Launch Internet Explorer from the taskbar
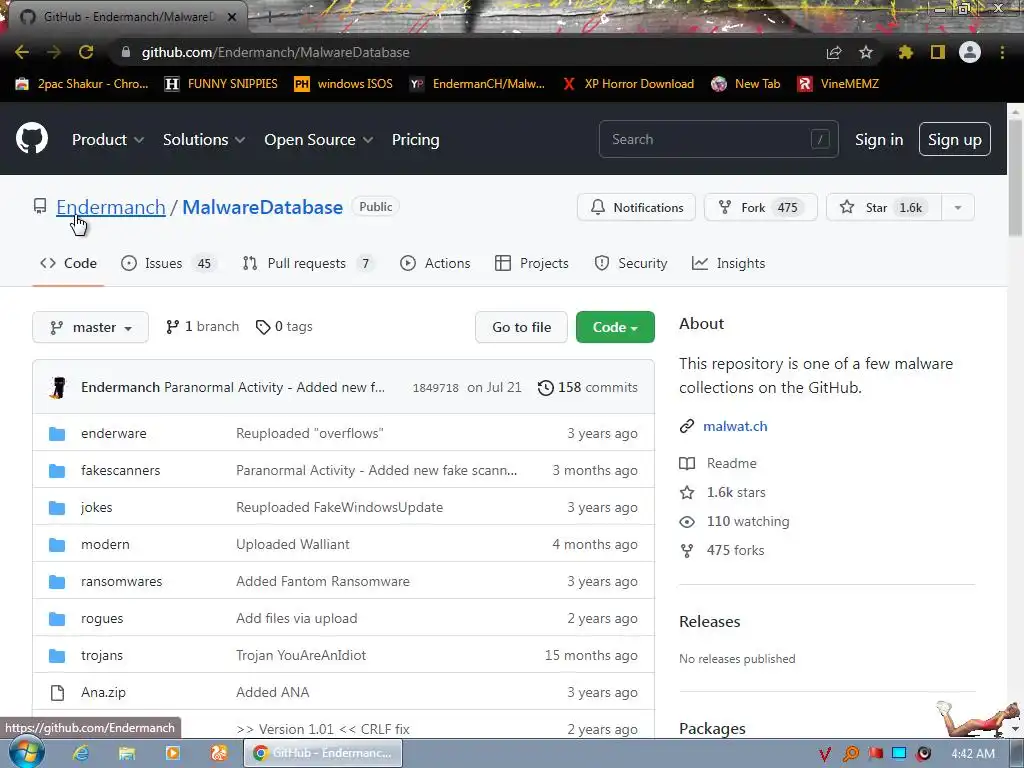Viewport: 1024px width, 768px height. tap(81, 753)
